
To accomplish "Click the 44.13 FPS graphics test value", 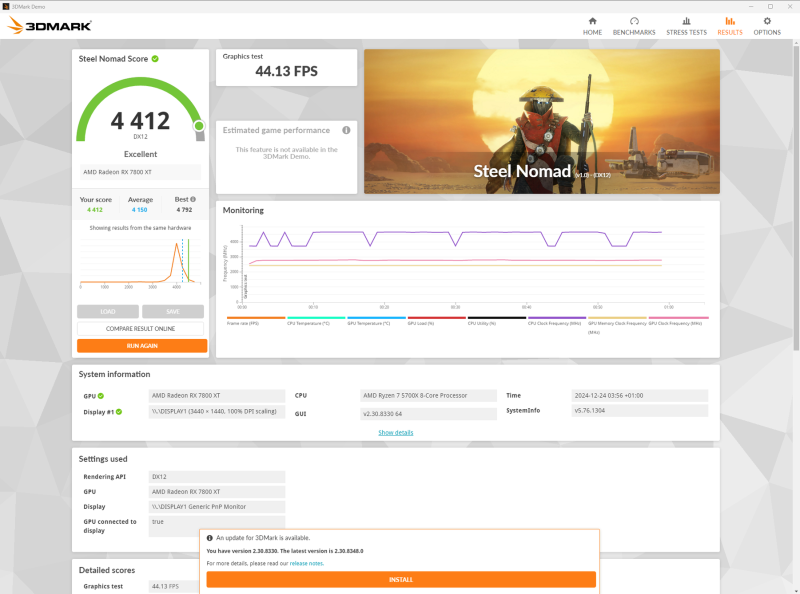I will click(286, 71).
